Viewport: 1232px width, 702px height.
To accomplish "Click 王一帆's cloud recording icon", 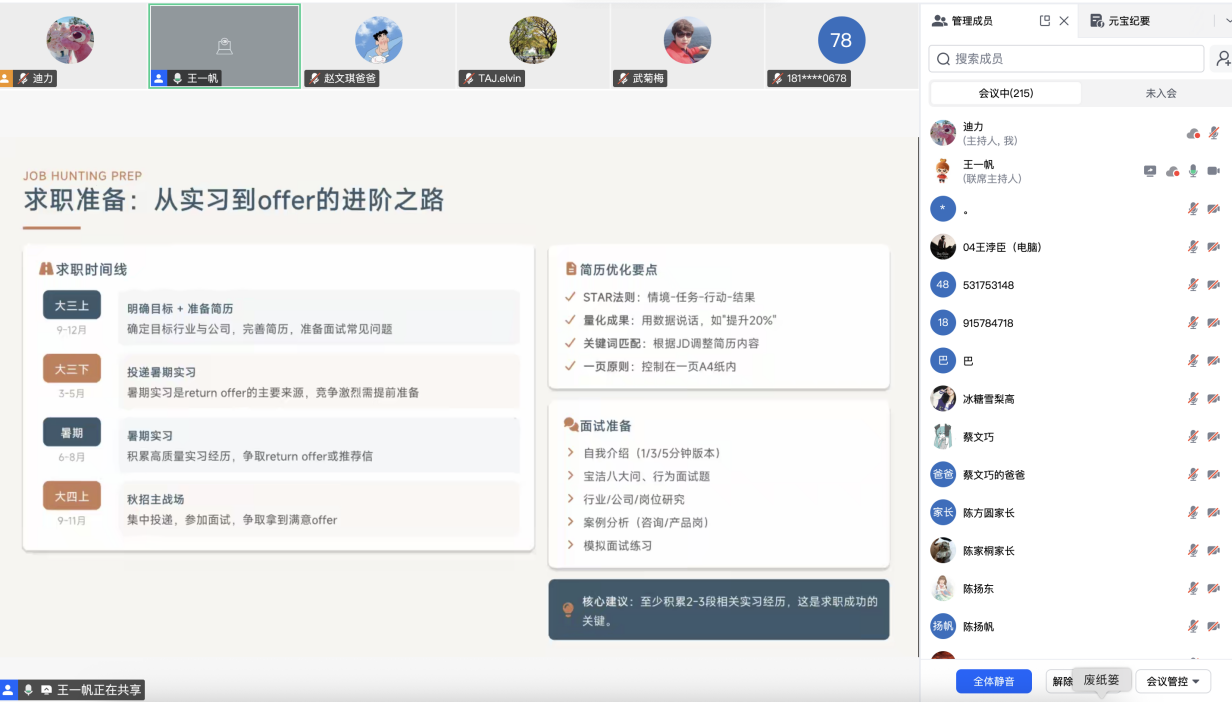I will point(1172,171).
